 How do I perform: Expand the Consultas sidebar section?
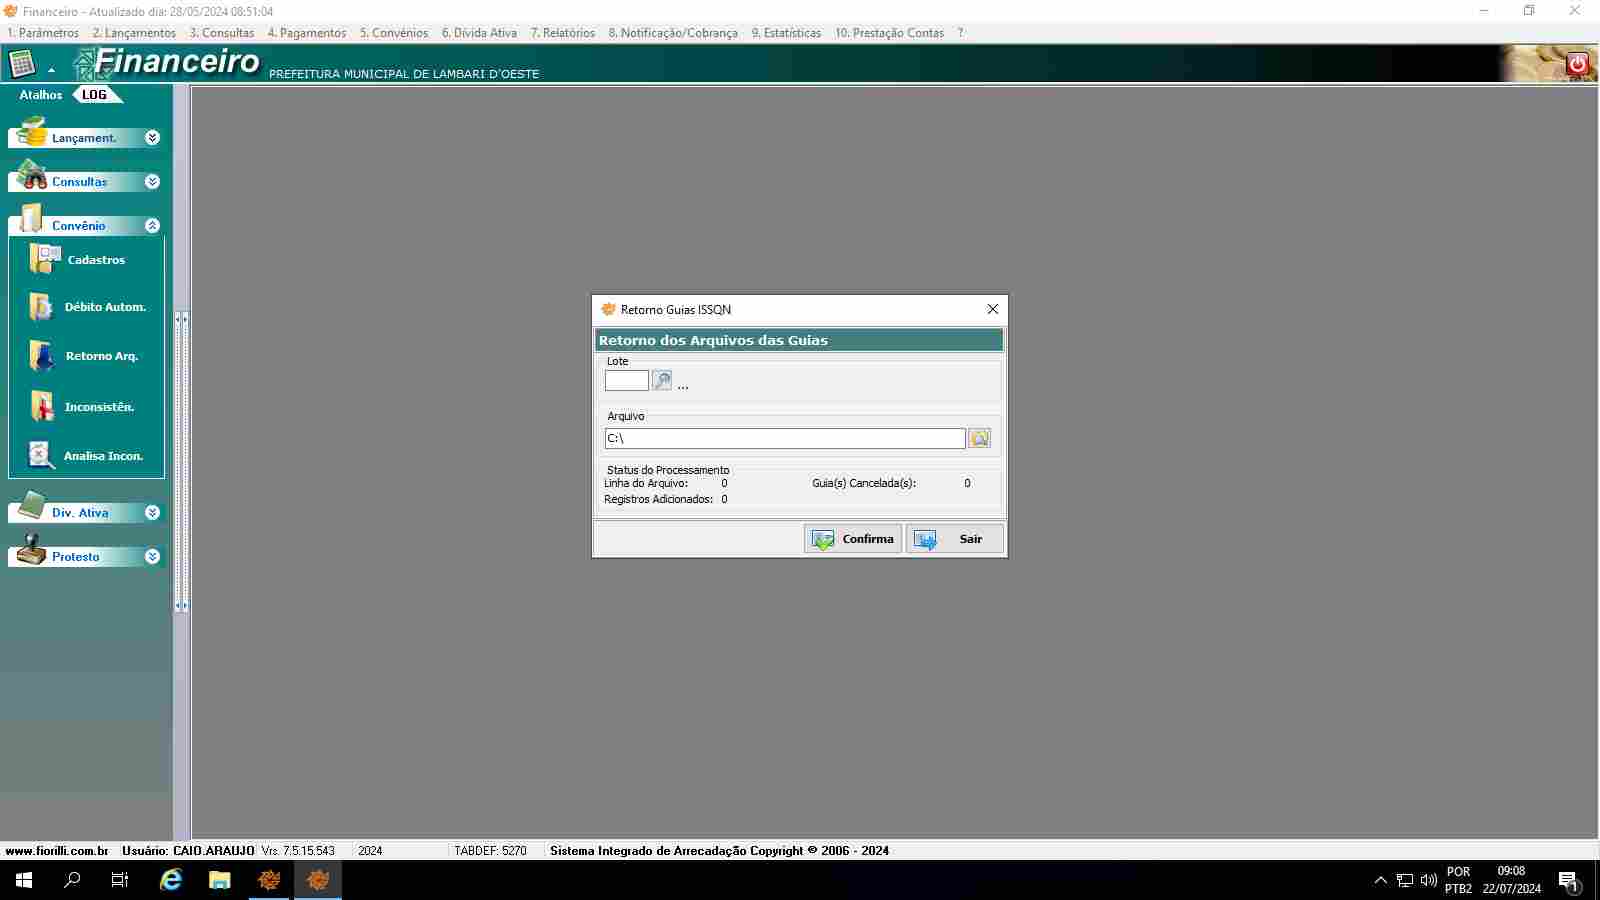tap(152, 182)
